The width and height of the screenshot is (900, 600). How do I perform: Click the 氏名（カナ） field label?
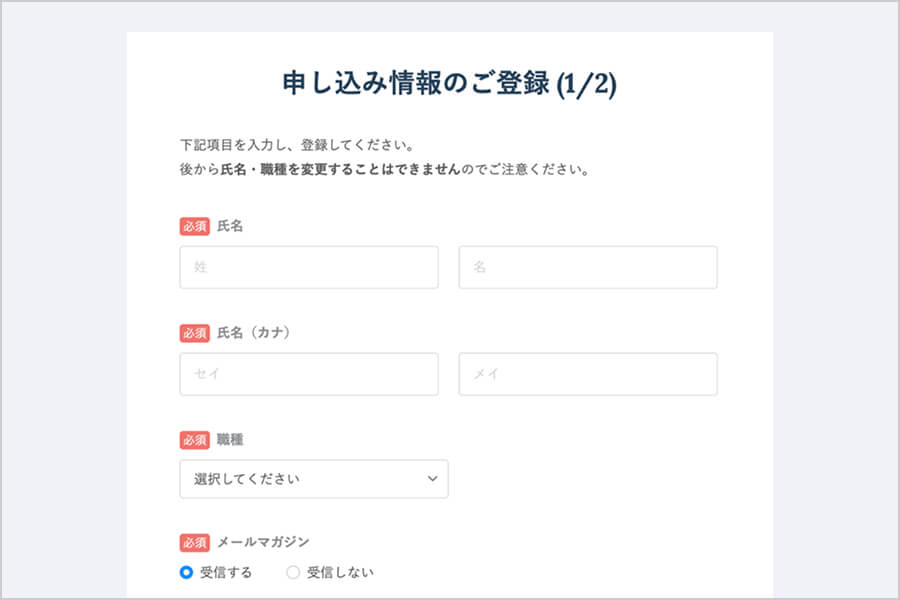[253, 333]
